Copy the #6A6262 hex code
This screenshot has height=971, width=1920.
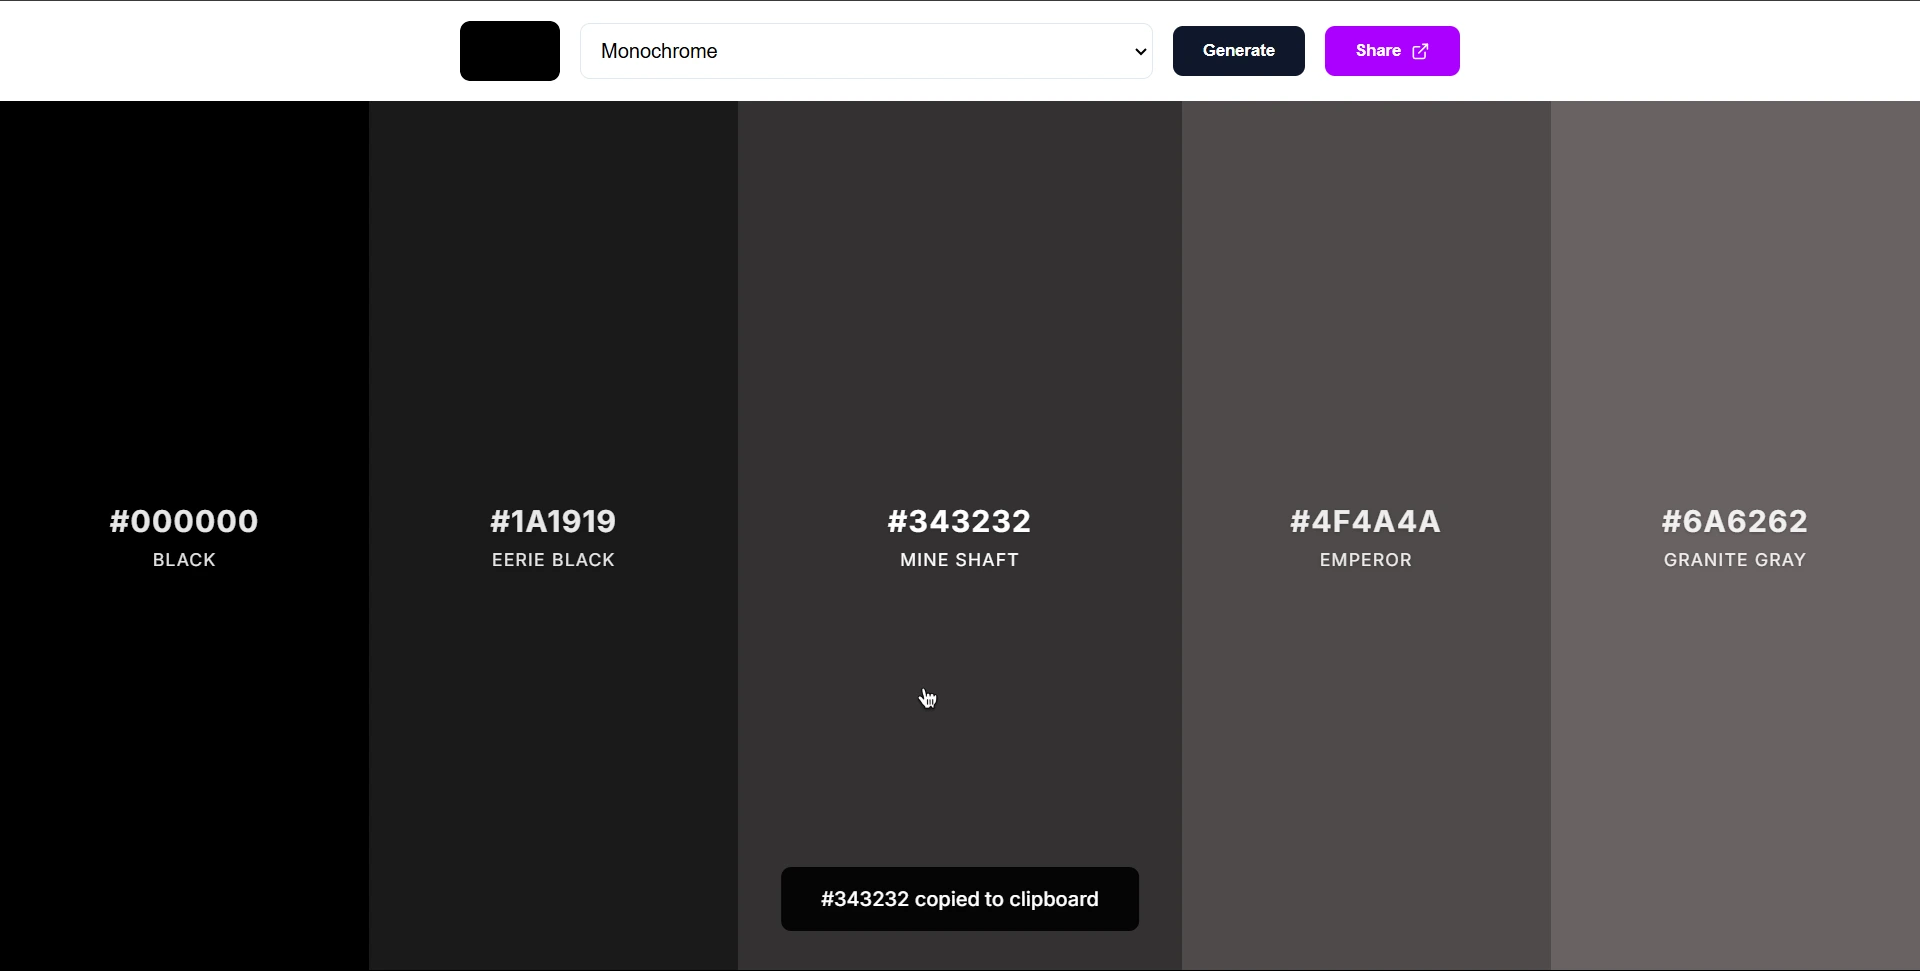pyautogui.click(x=1732, y=521)
